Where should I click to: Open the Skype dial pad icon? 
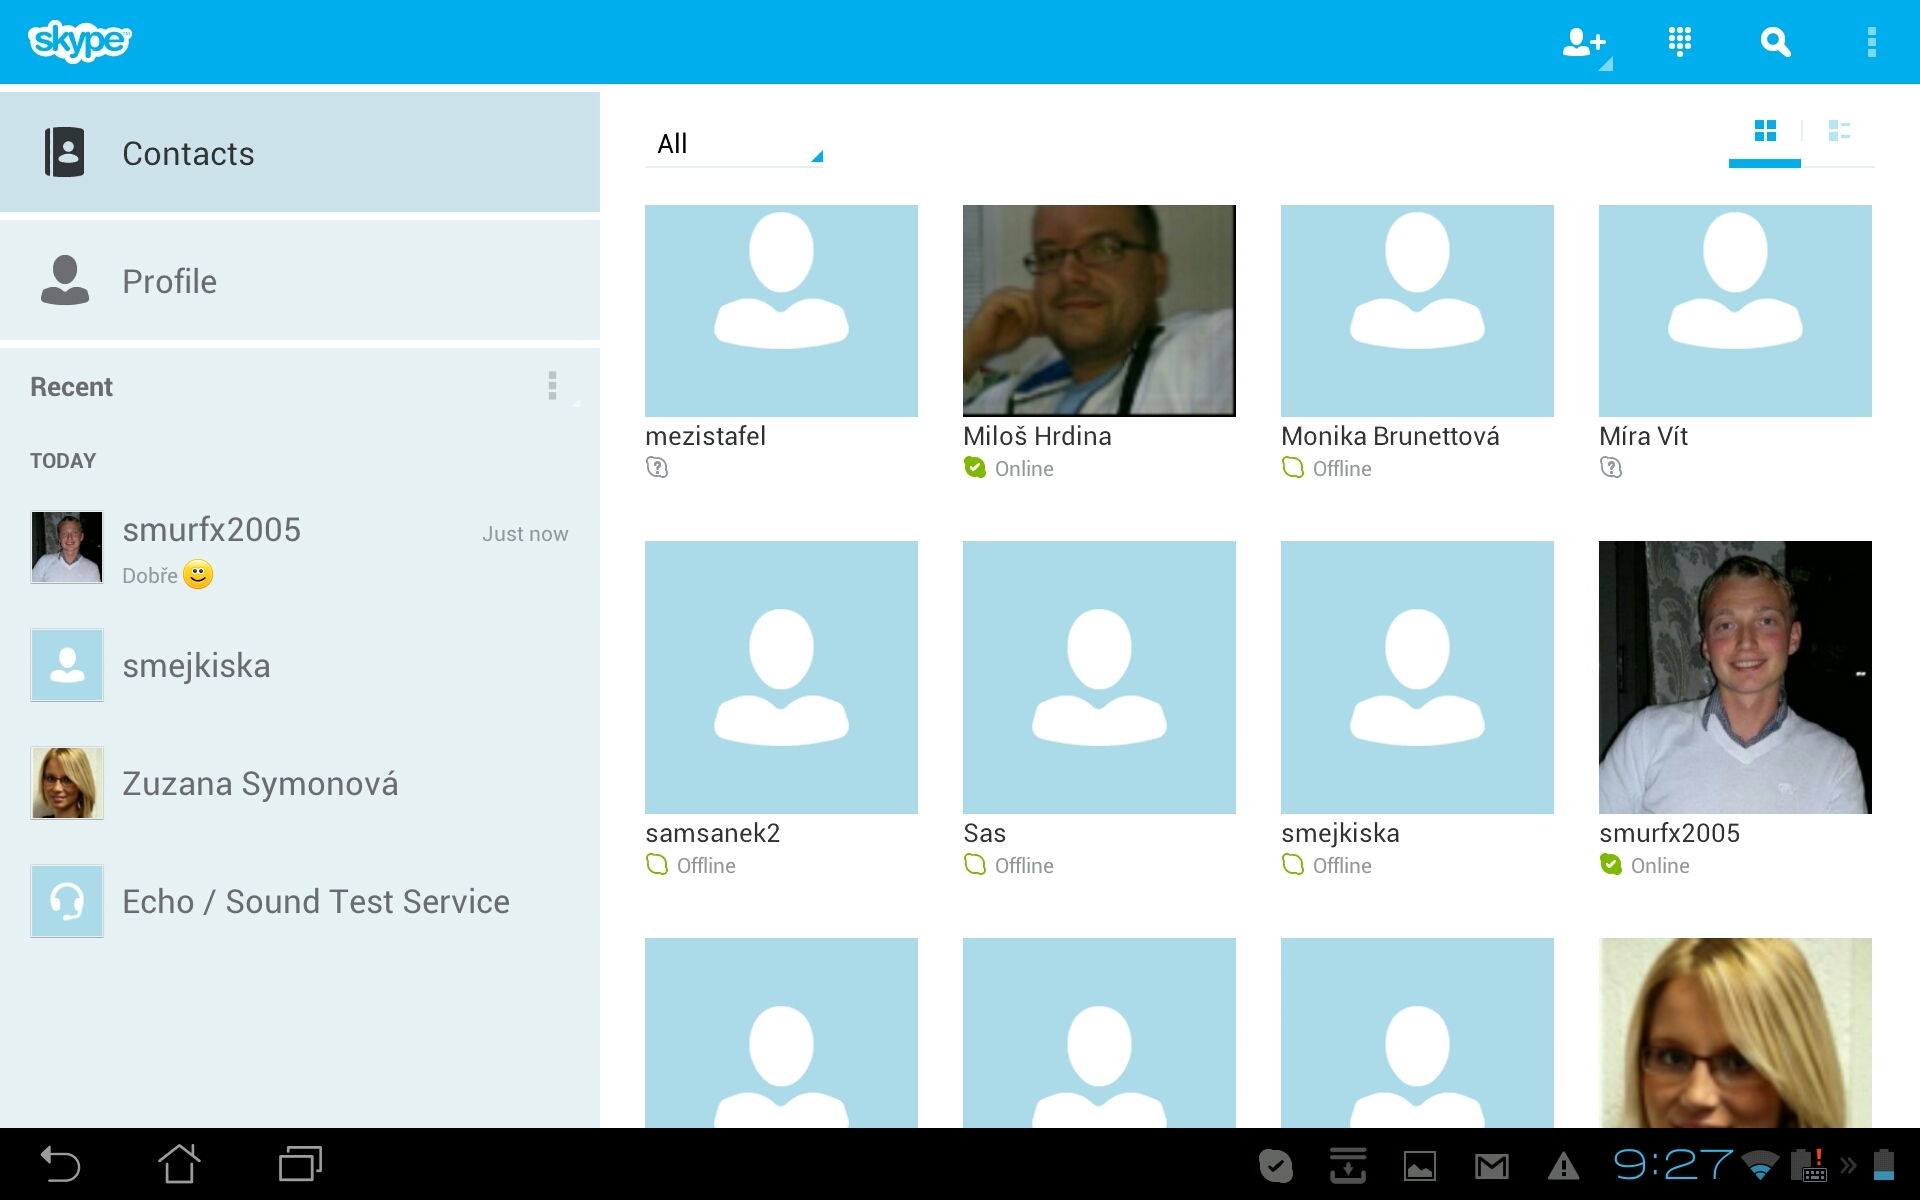click(x=1679, y=42)
